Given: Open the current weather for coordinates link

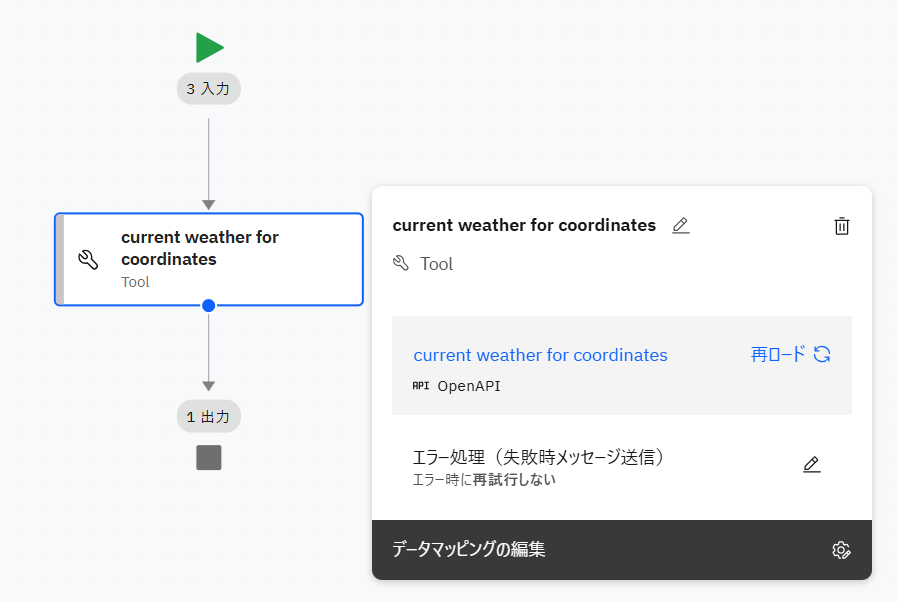Looking at the screenshot, I should (x=540, y=355).
